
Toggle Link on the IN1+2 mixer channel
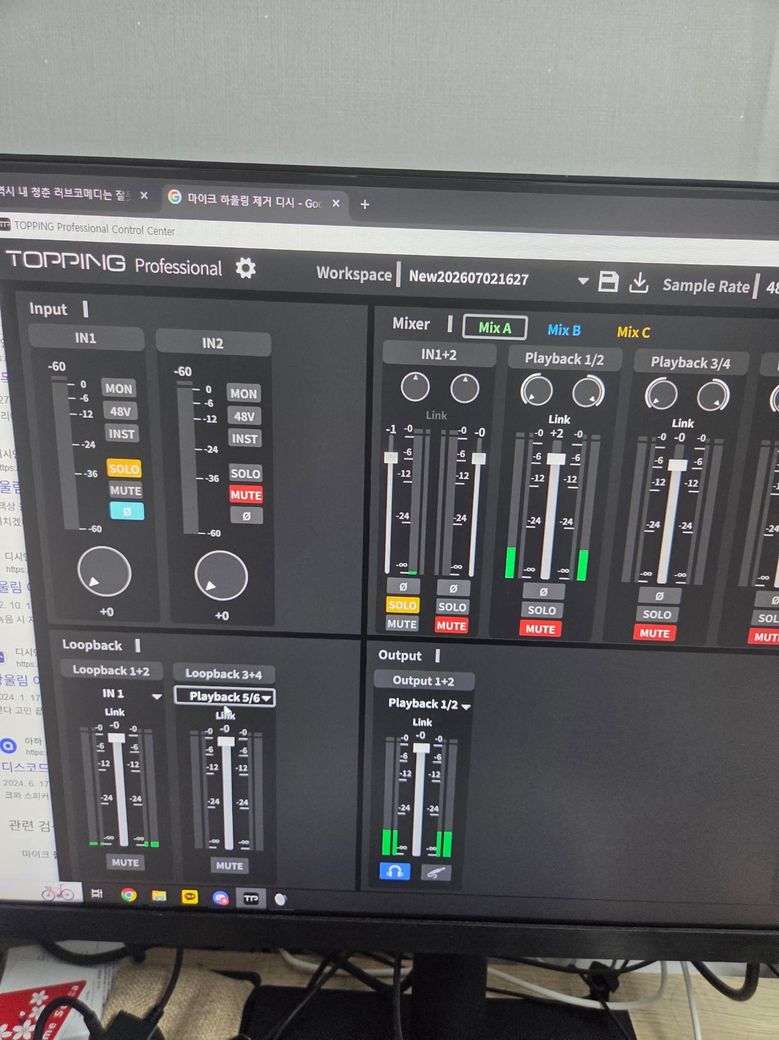(x=436, y=415)
